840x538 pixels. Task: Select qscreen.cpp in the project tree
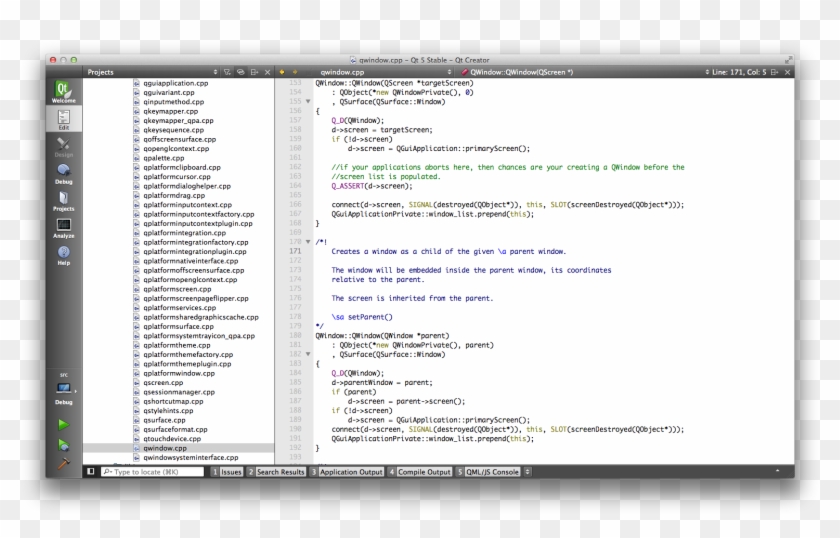(163, 383)
